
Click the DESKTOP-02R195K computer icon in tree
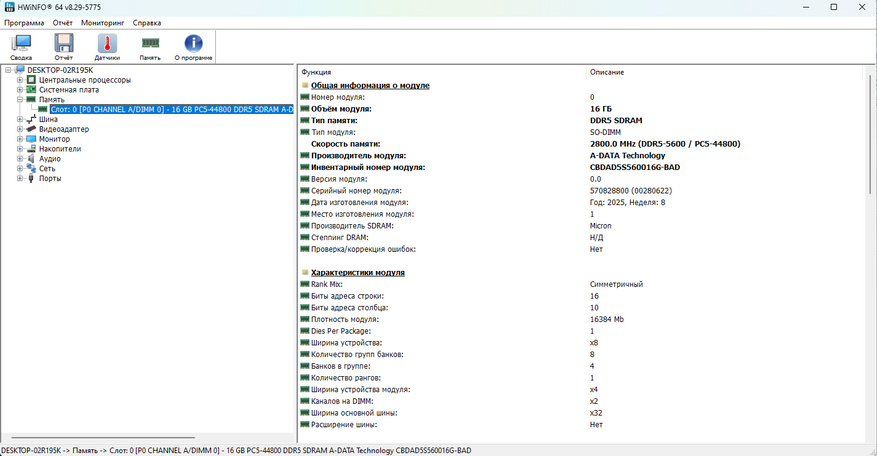[20, 70]
